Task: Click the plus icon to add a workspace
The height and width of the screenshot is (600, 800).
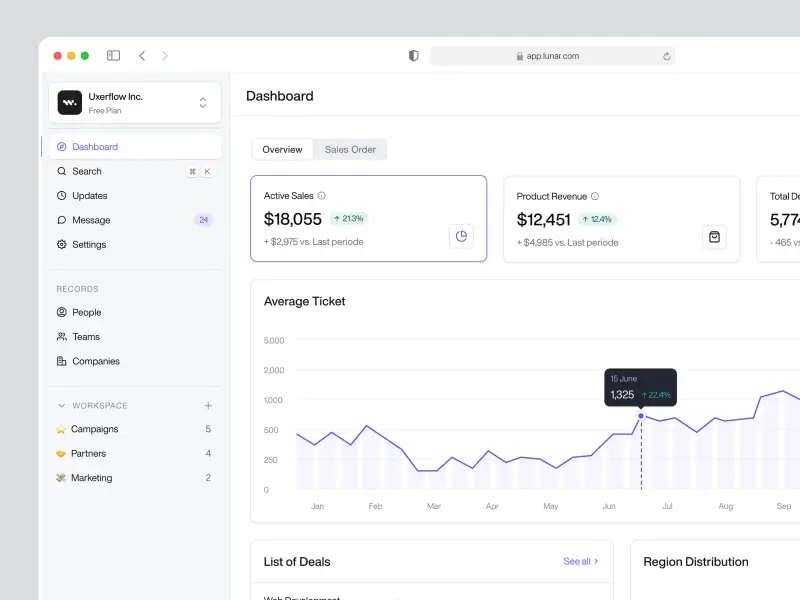Action: (x=208, y=406)
